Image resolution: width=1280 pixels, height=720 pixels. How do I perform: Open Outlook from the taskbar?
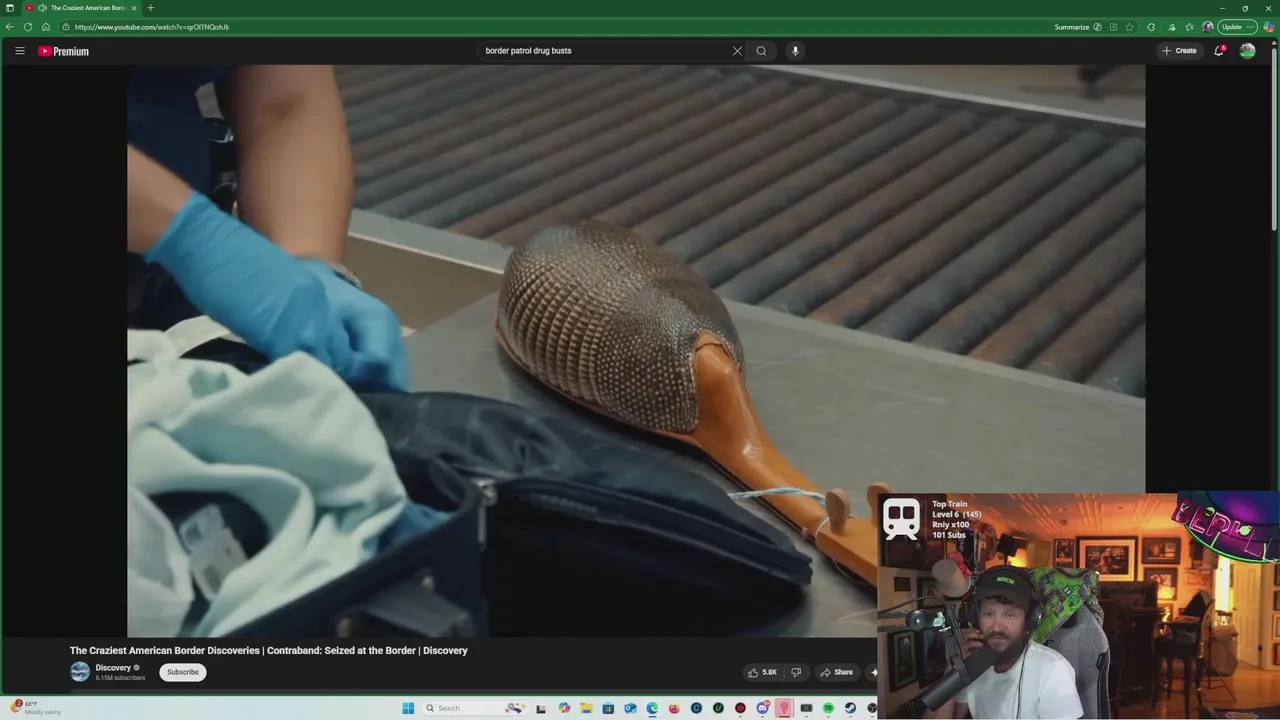pyautogui.click(x=630, y=708)
